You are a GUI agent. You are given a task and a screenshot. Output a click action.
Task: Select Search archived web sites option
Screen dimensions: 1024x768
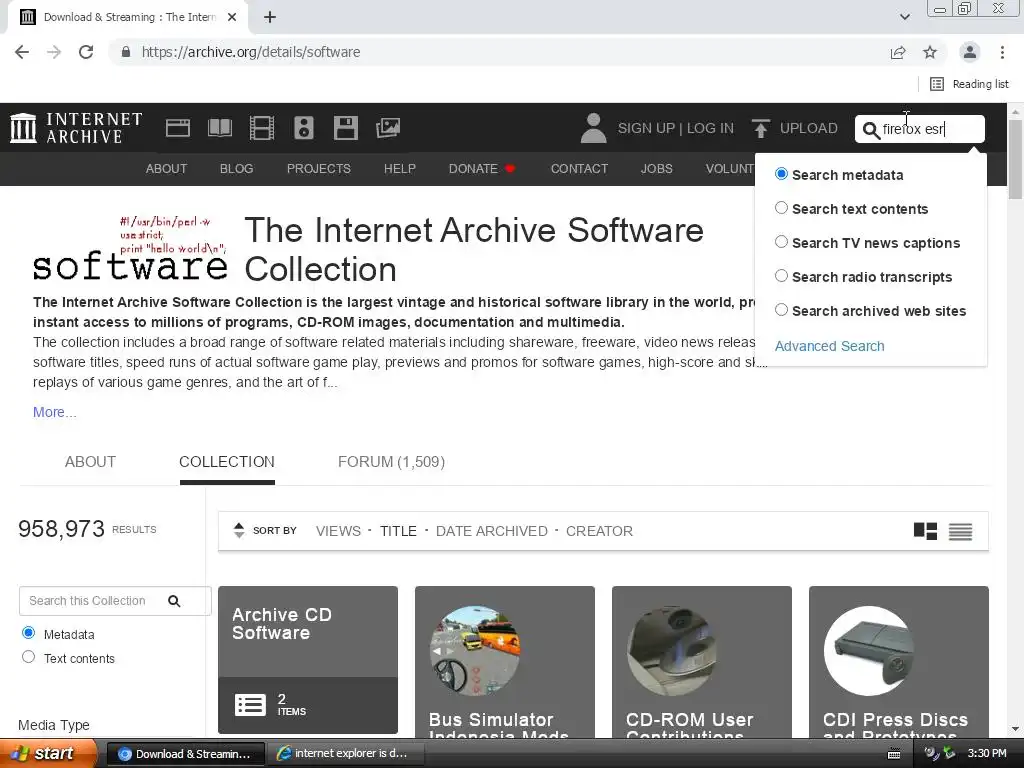click(x=781, y=310)
